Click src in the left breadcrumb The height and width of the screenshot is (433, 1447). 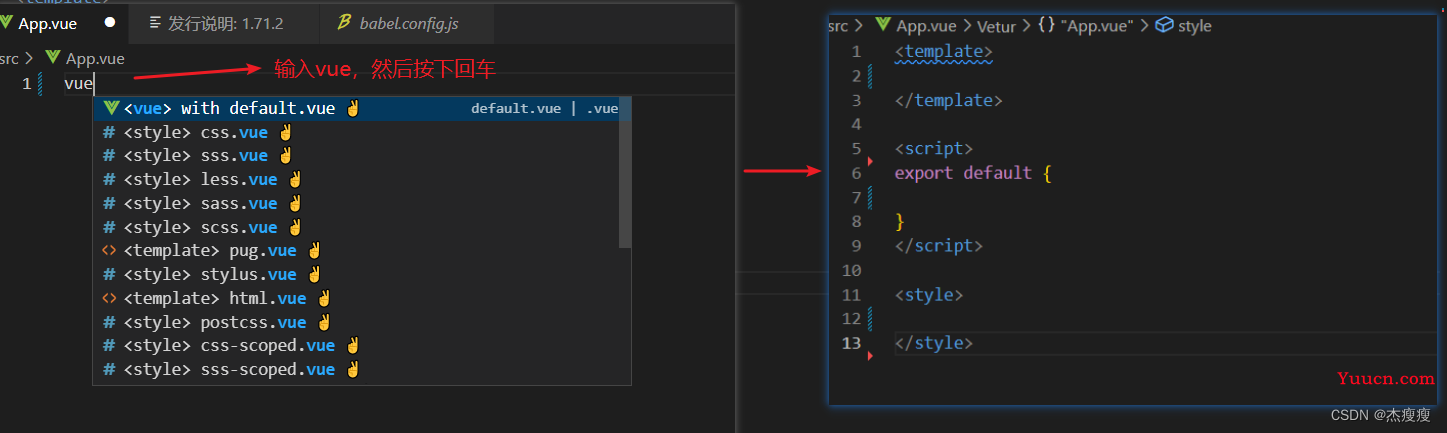[x=9, y=59]
